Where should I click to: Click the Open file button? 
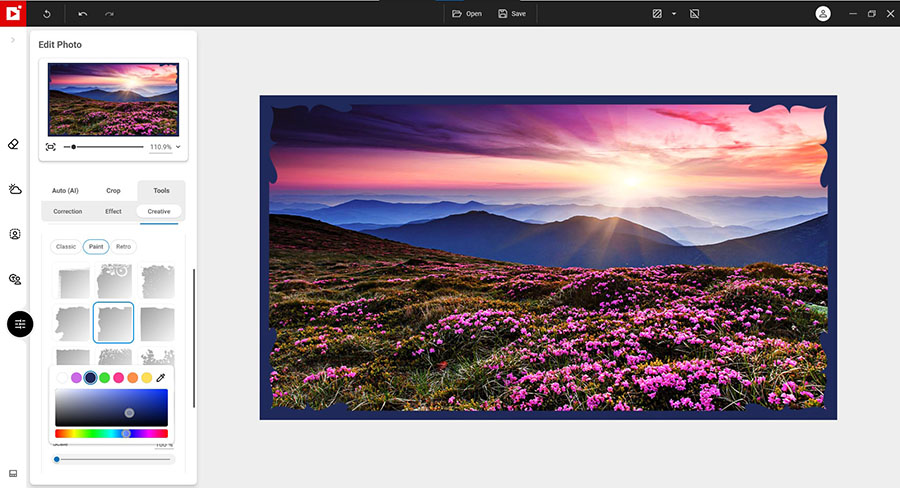(466, 14)
